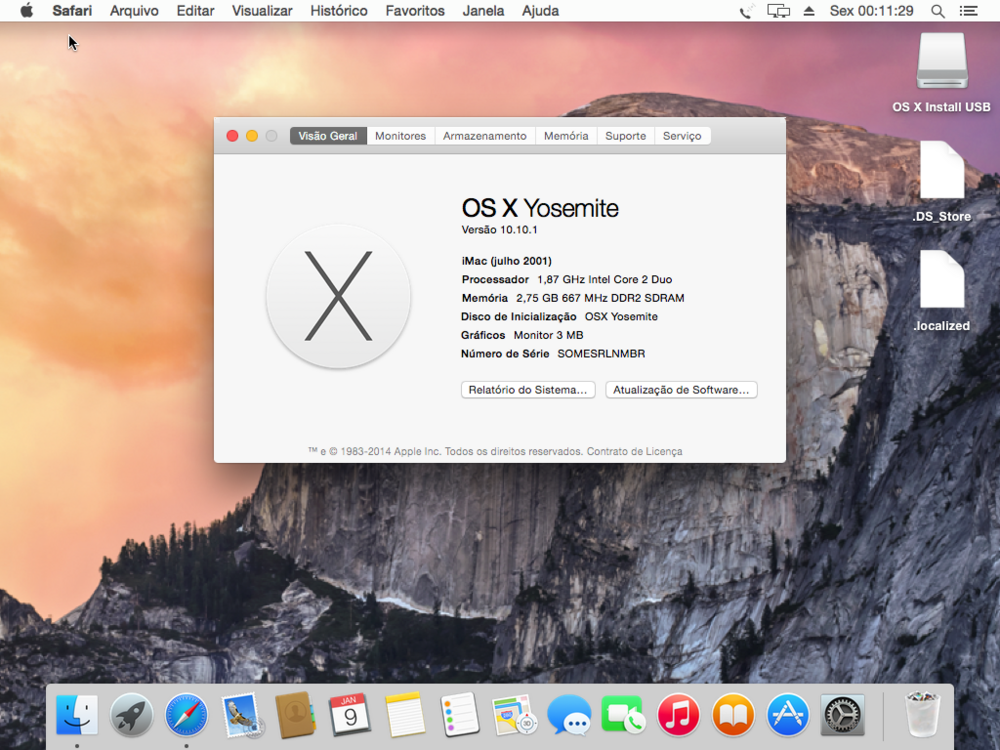Open Finder from the Dock
Screen dimensions: 1000x750
tap(77, 715)
